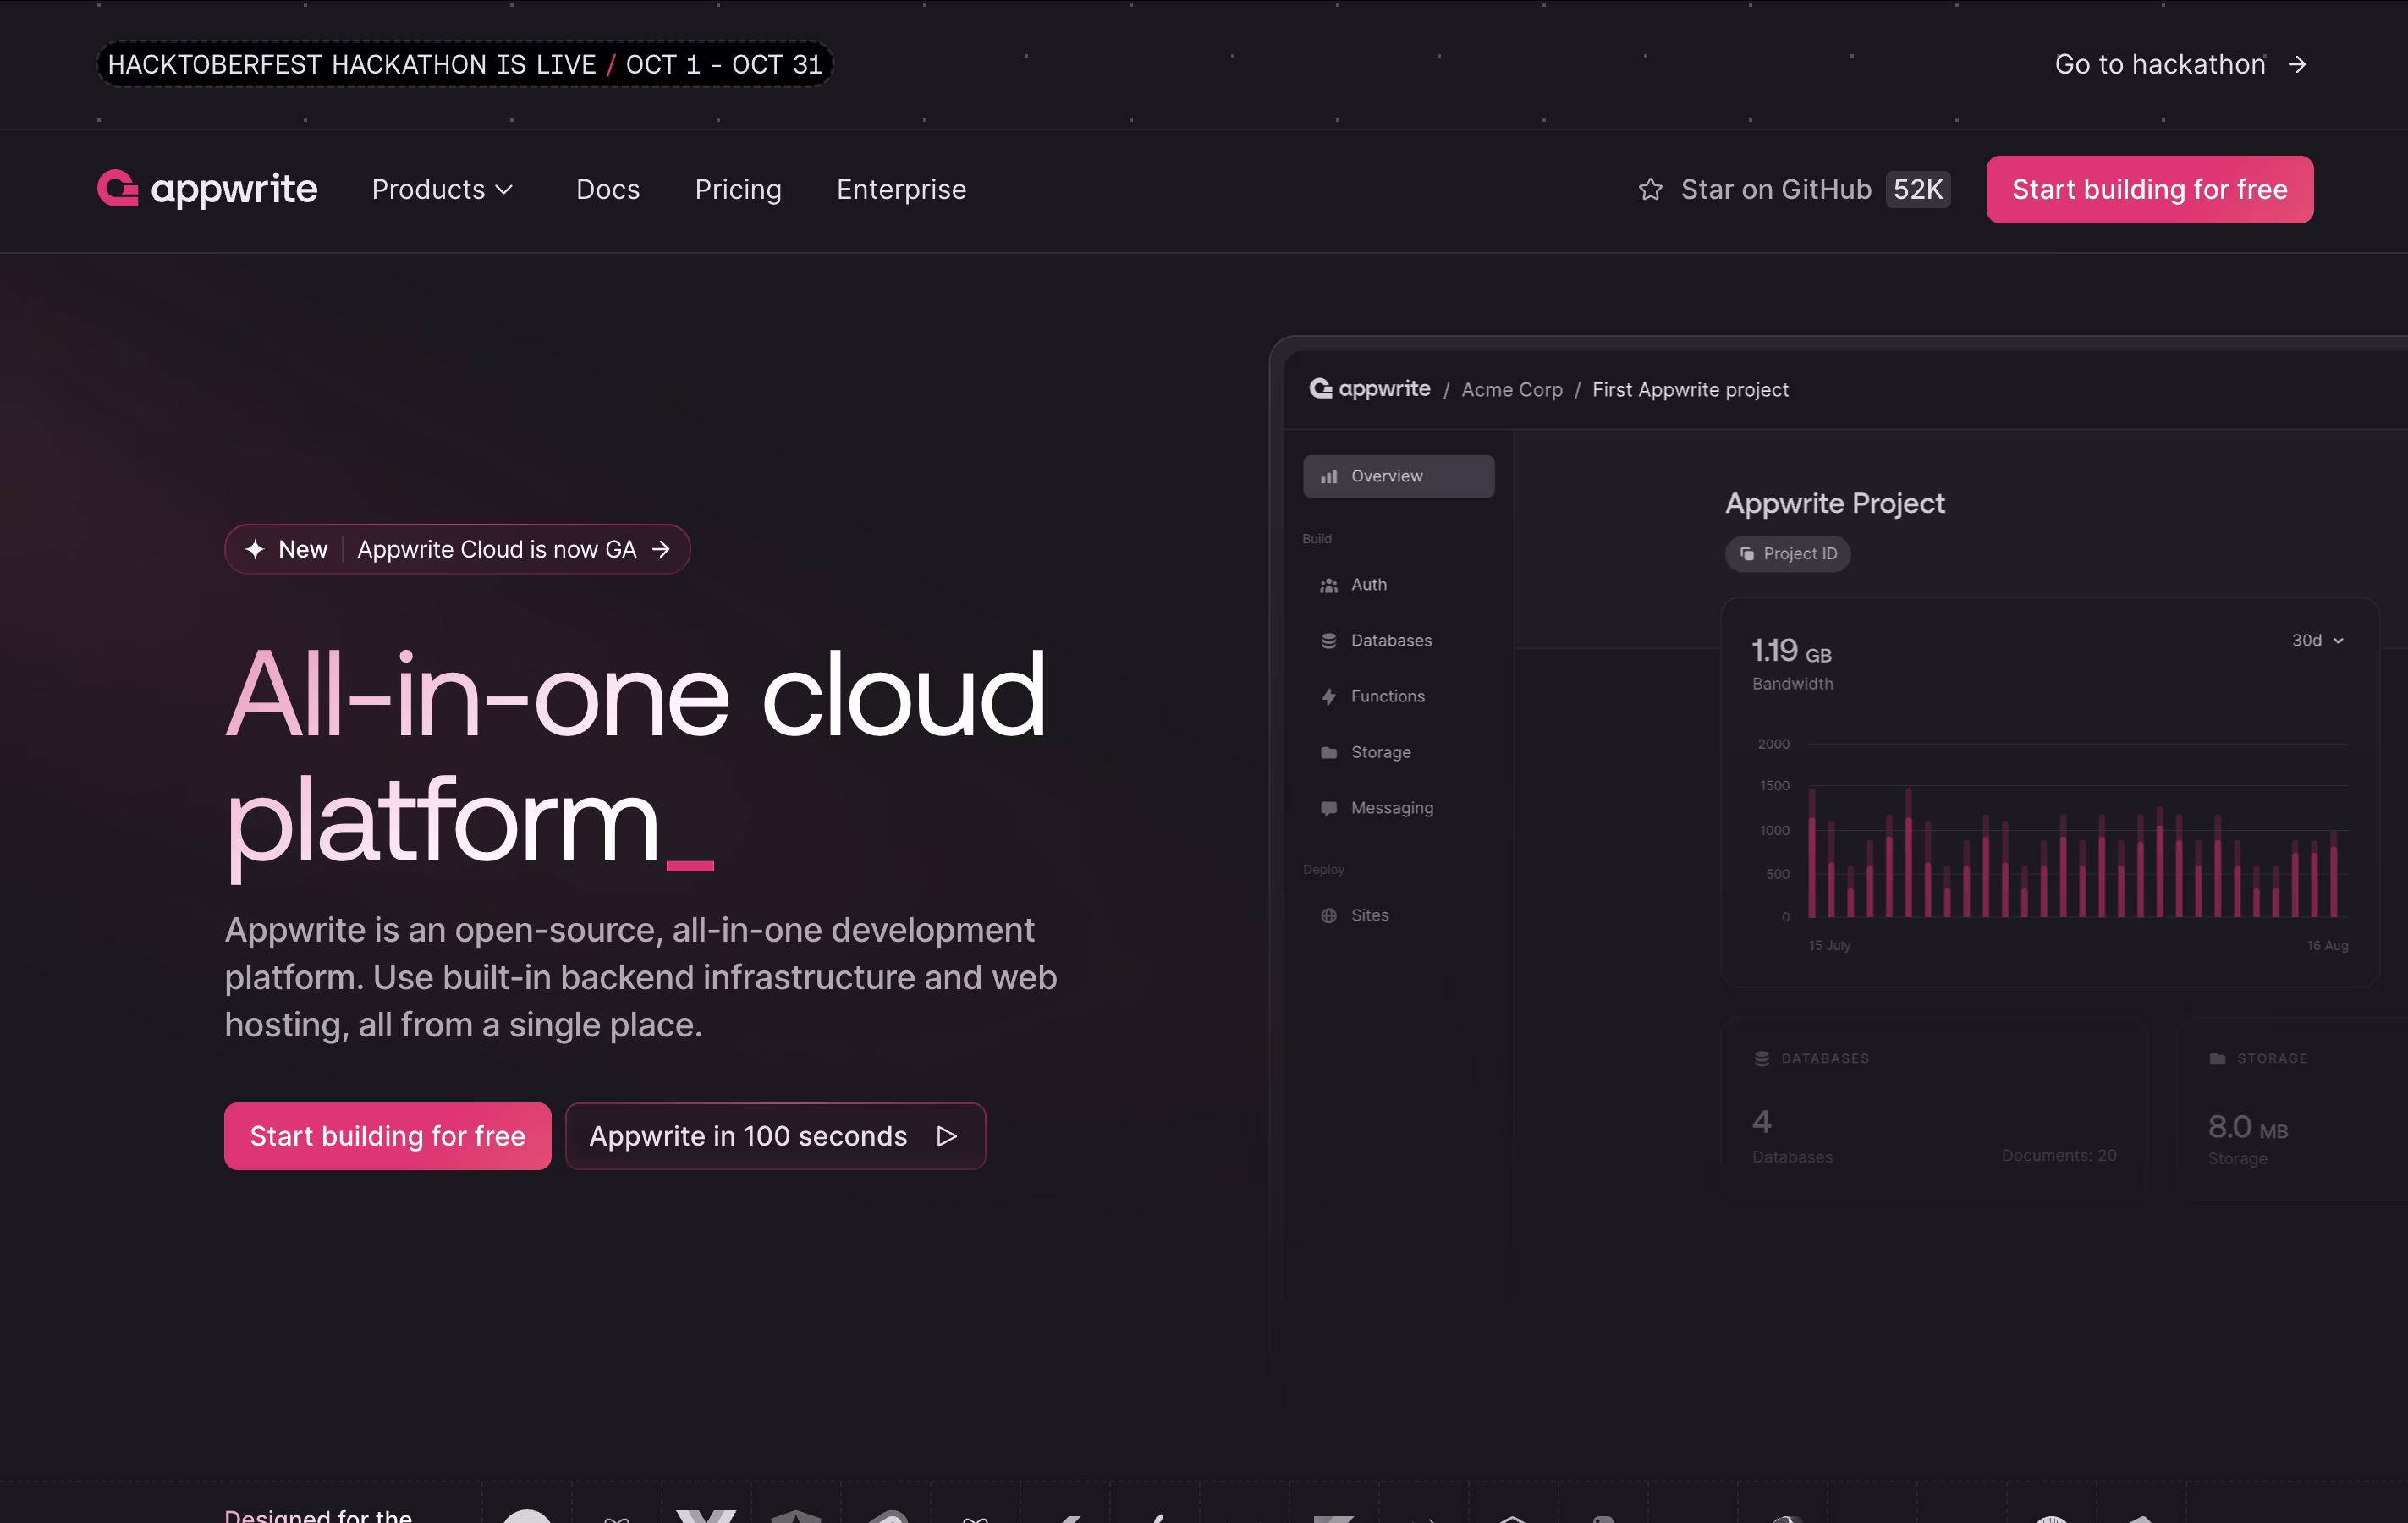Click the sparkle icon next to New
This screenshot has width=2408, height=1523.
255,549
